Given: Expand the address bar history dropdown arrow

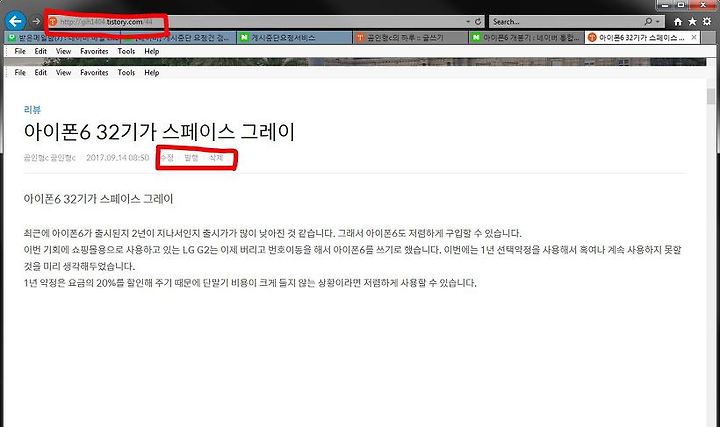Looking at the screenshot, I should click(468, 22).
